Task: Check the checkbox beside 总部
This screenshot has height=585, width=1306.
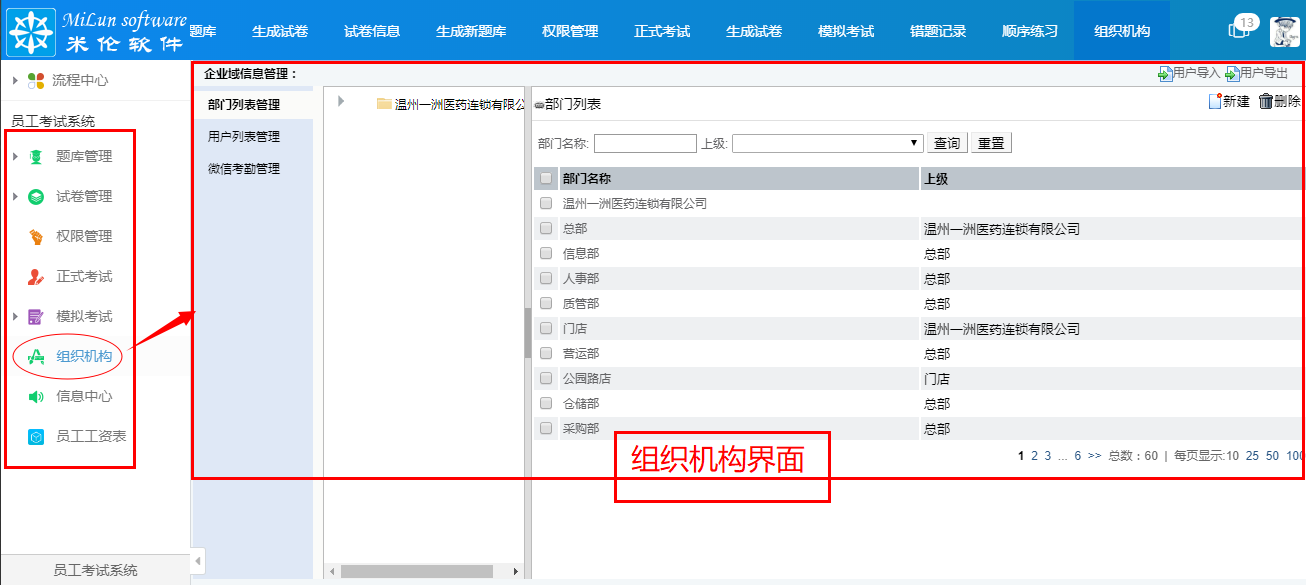Action: (546, 227)
